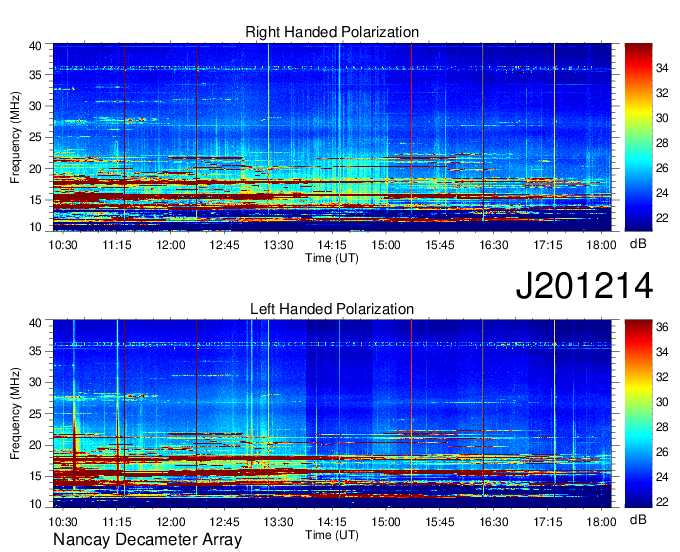
Task: Click the "dB" unit label beside upper colorbar
Action: click(638, 244)
